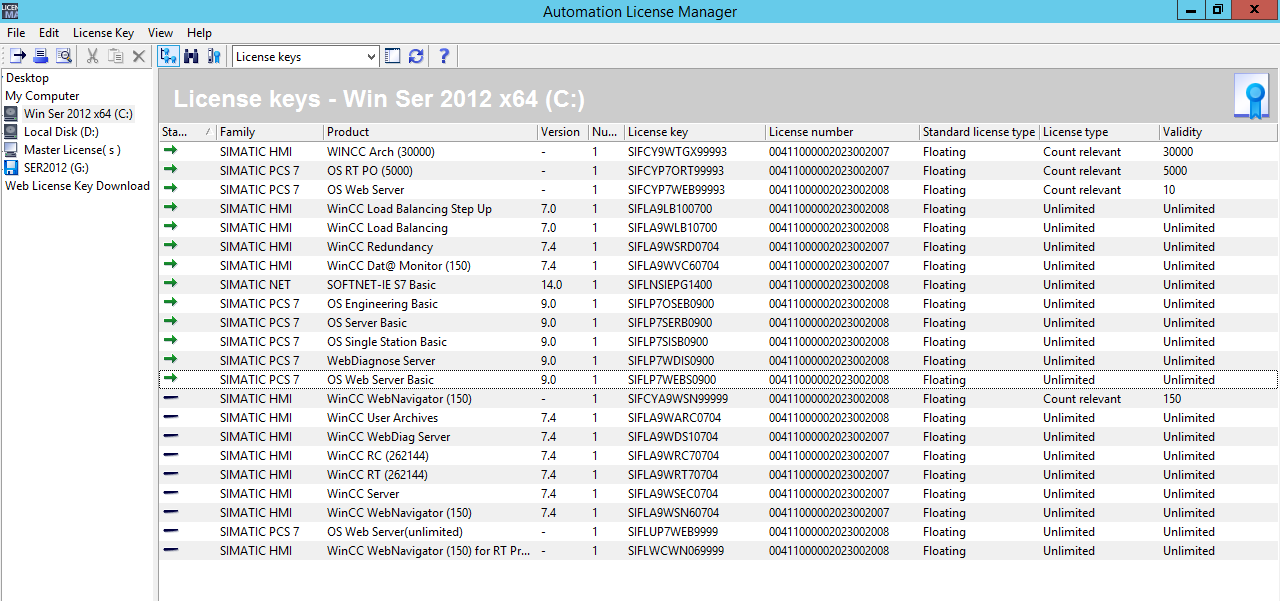Select WinCC Load Balancing Step Up product
The width and height of the screenshot is (1280, 601).
[409, 209]
